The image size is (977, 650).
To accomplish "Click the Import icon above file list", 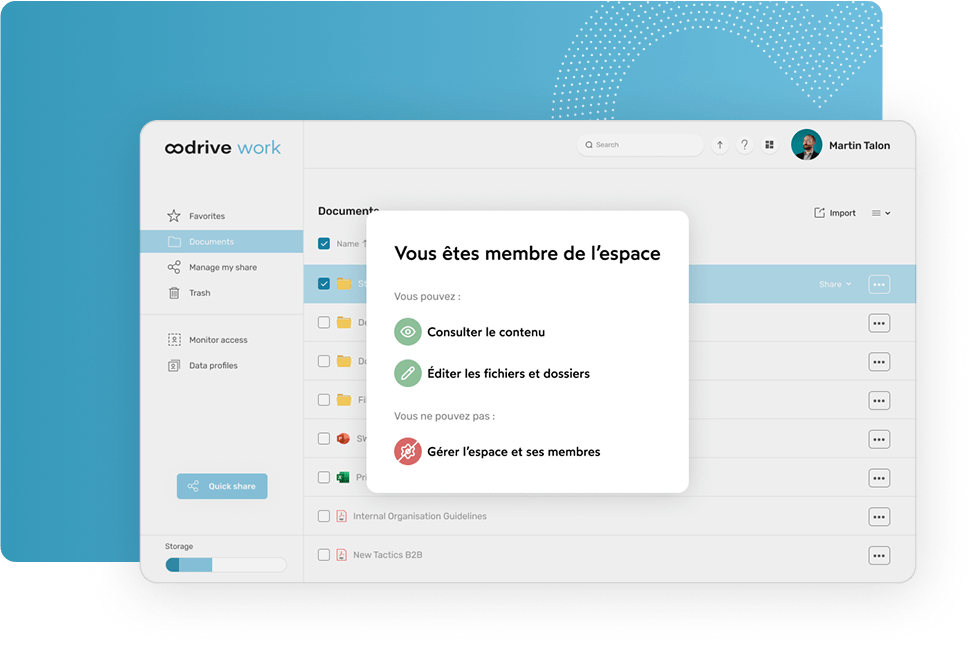I will click(x=820, y=213).
